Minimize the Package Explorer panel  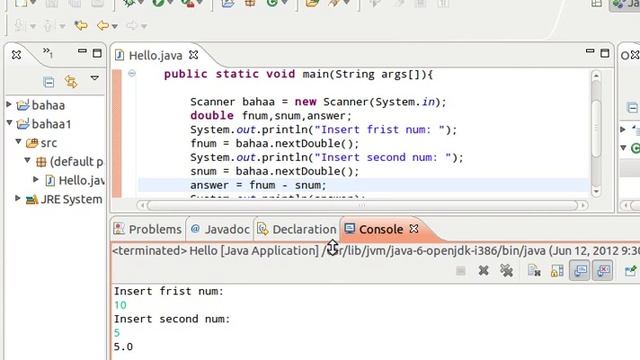tap(82, 51)
